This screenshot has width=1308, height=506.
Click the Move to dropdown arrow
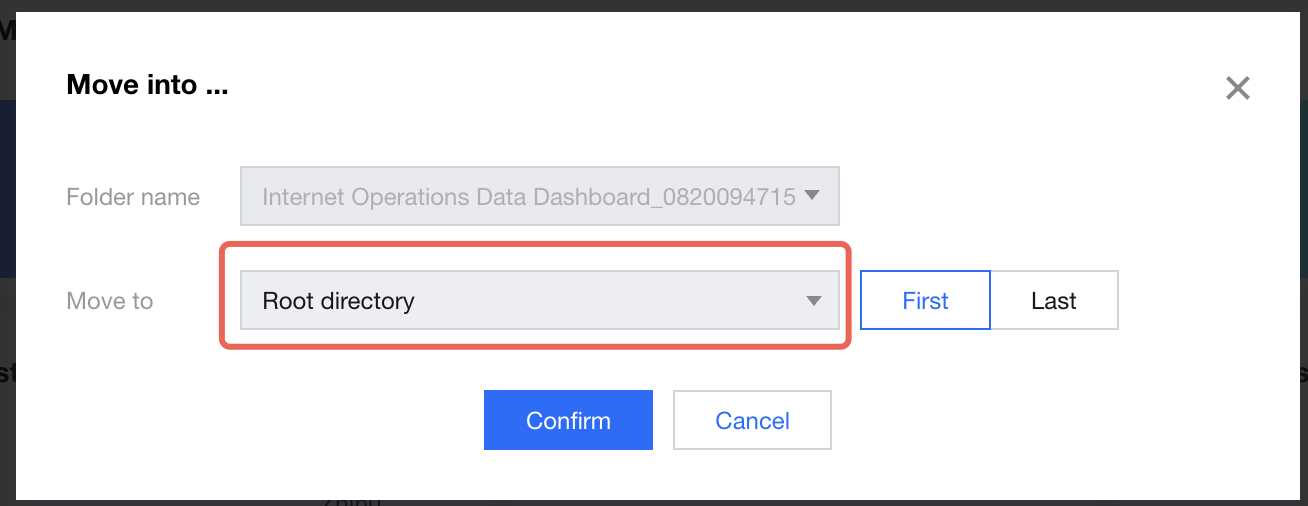pos(814,301)
